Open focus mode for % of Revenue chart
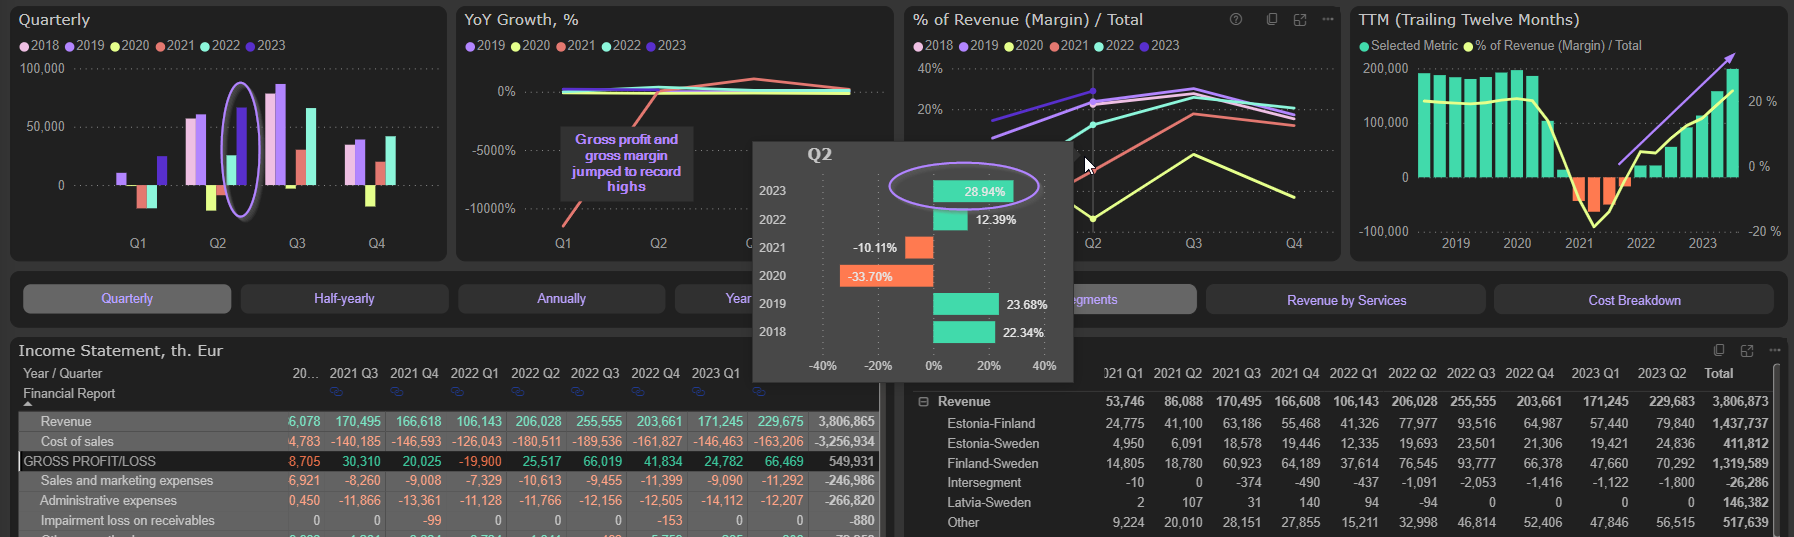Viewport: 1794px width, 537px height. (1300, 19)
